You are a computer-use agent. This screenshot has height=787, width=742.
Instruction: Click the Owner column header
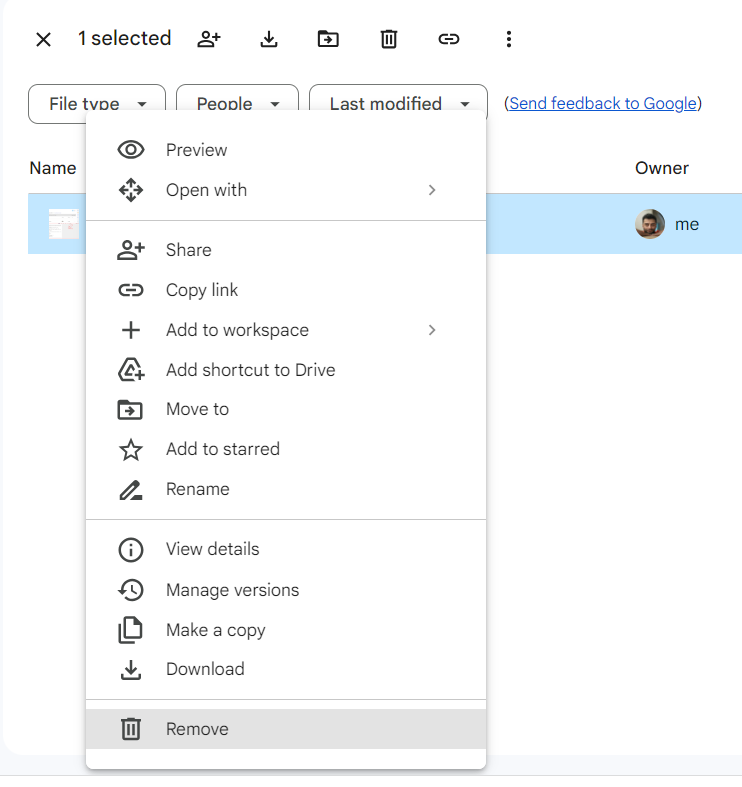662,168
